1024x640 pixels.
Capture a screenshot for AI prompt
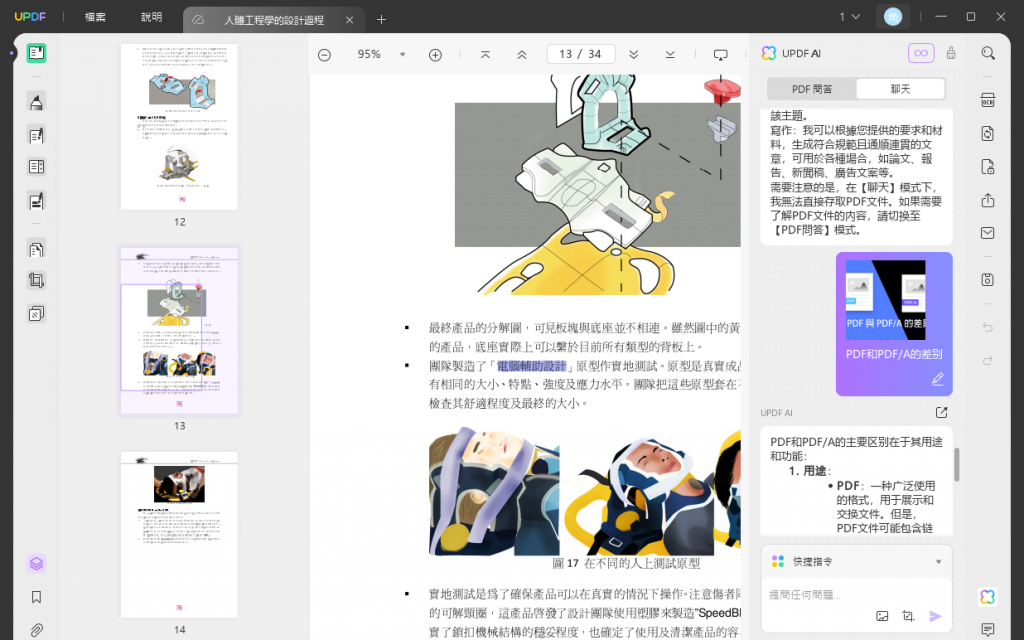tap(908, 616)
